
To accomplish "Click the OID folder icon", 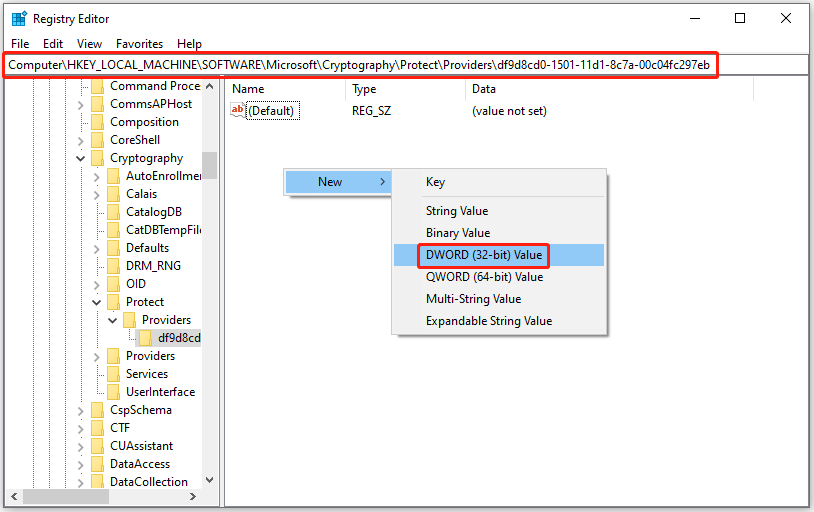I will point(113,284).
